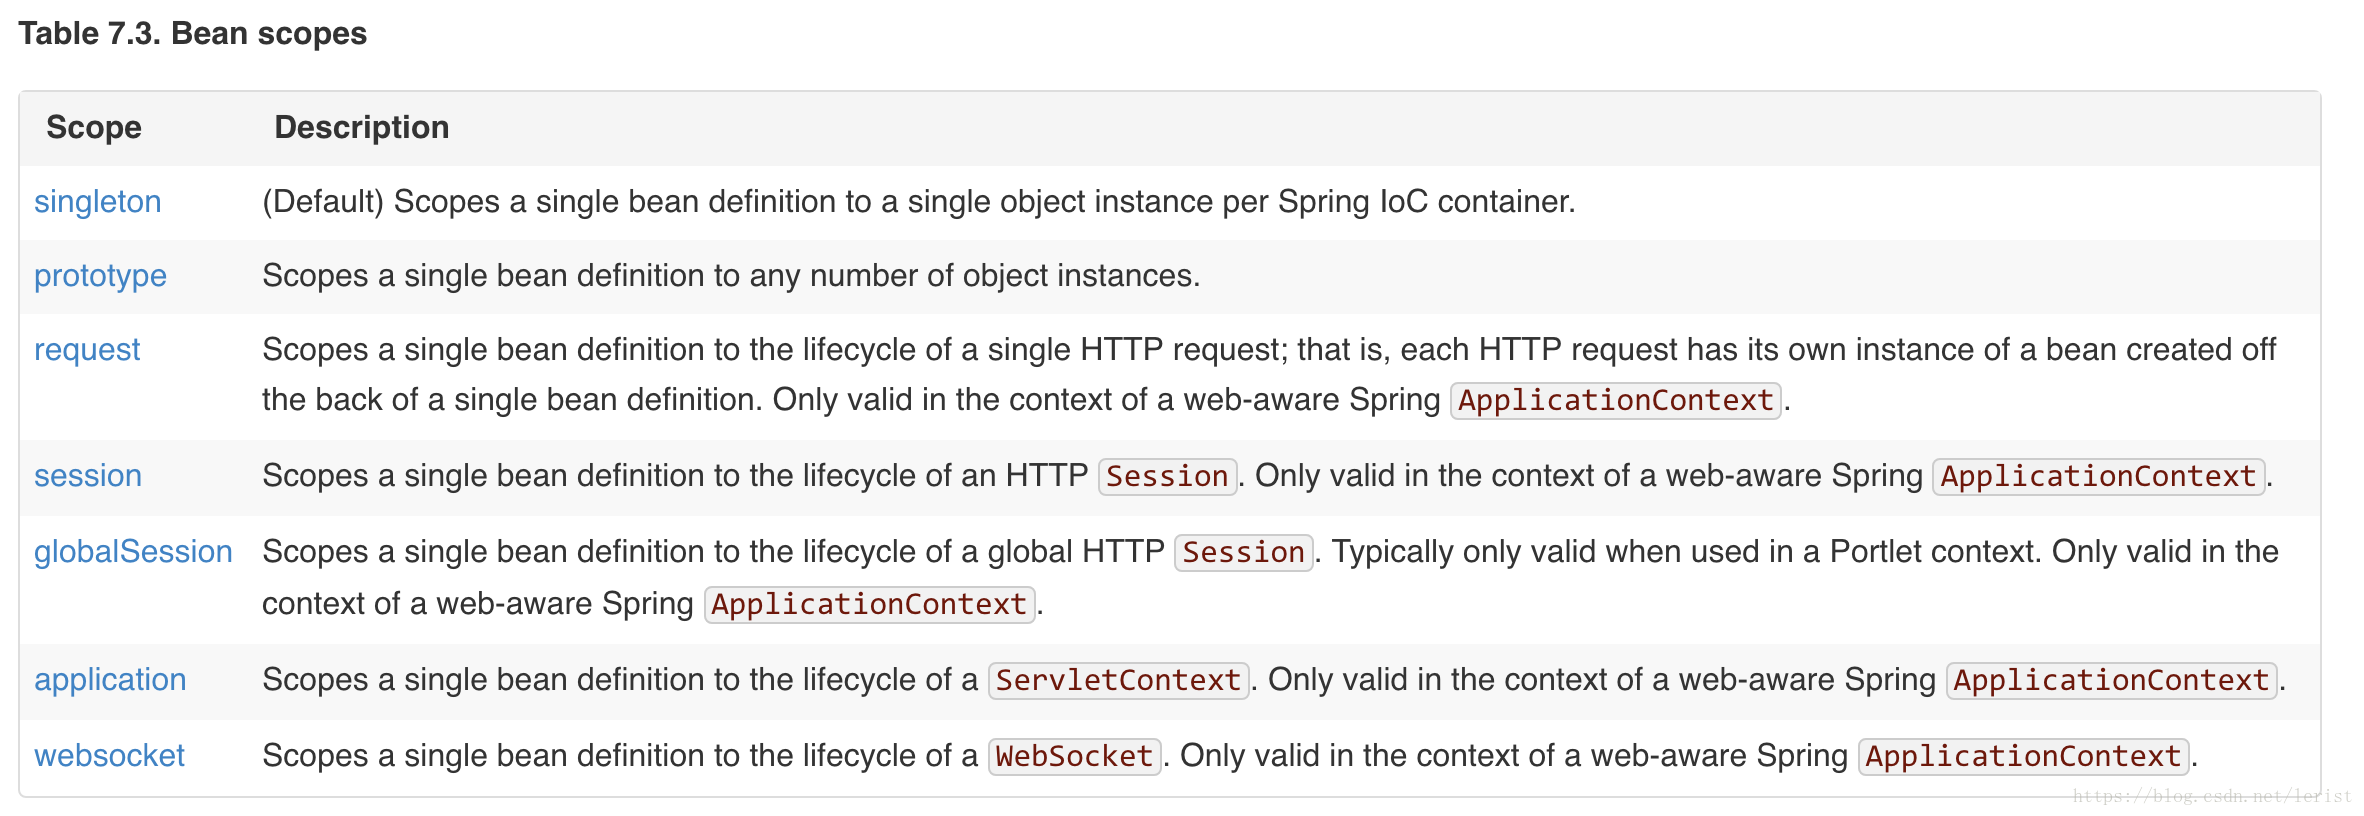Click the Table 7.3 Bean scopes title
Viewport: 2364px width, 816px height.
click(193, 33)
